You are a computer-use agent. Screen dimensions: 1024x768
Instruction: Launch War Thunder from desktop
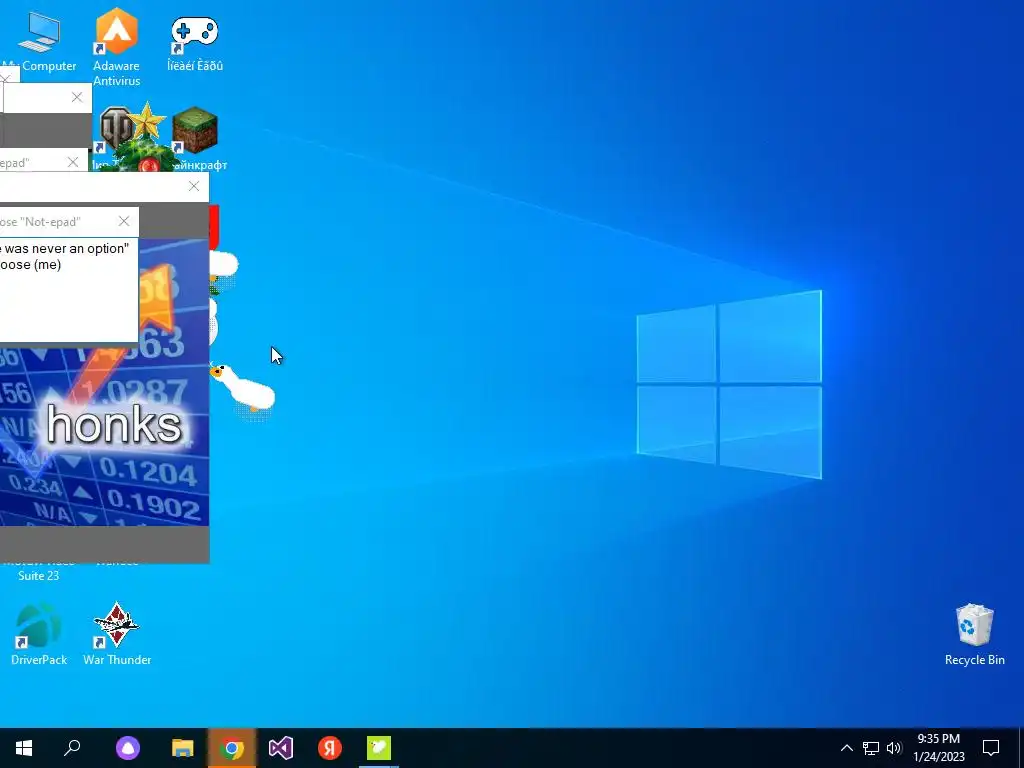coord(117,633)
